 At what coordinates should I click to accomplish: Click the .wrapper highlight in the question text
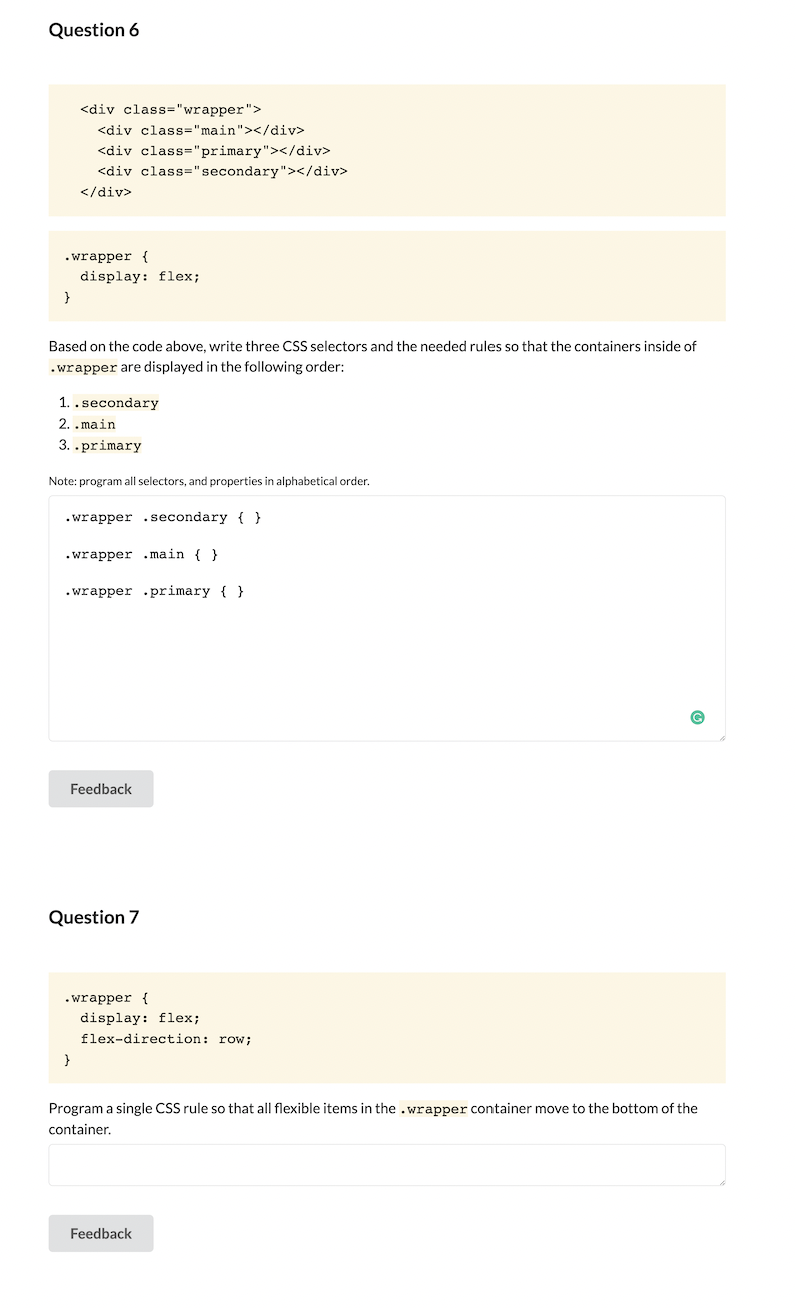pos(83,367)
